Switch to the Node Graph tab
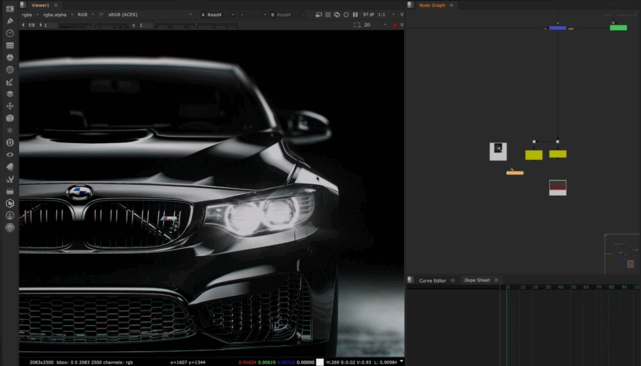641x366 pixels. click(x=432, y=5)
